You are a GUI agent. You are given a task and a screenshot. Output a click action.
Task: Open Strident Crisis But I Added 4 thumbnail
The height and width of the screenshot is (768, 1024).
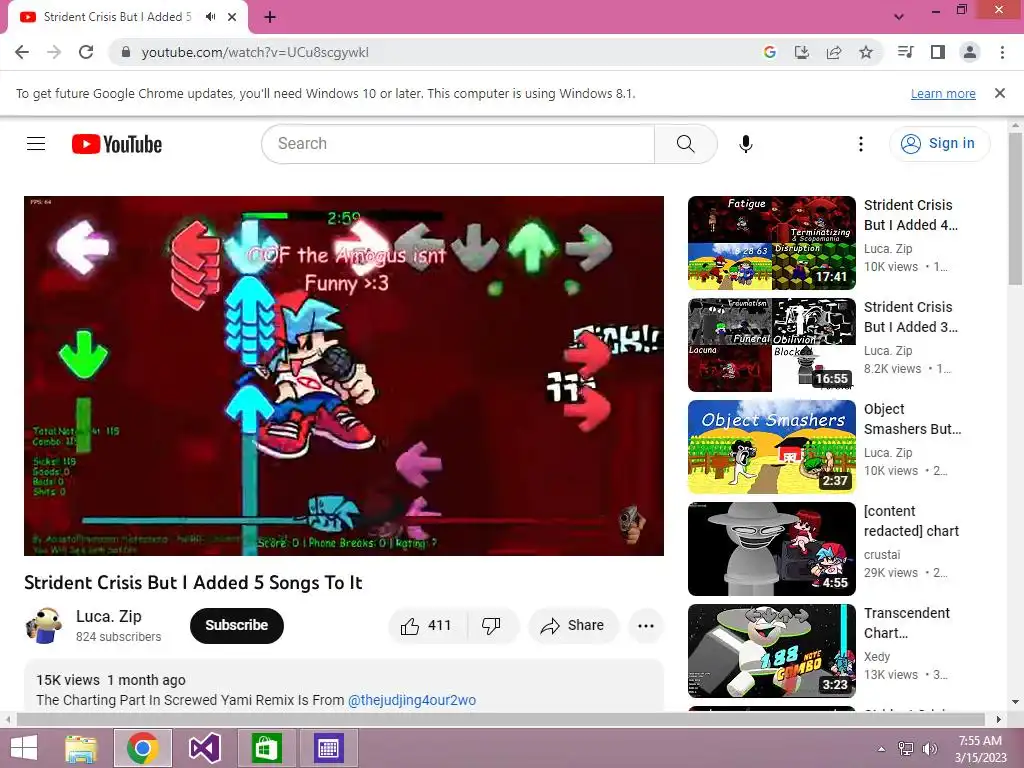(772, 243)
